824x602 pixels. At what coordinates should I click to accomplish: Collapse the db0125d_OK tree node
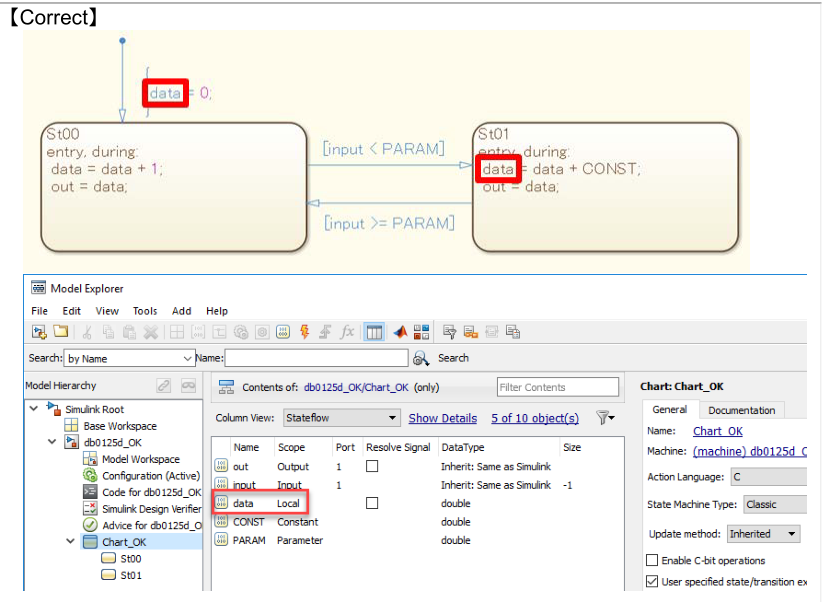click(52, 442)
